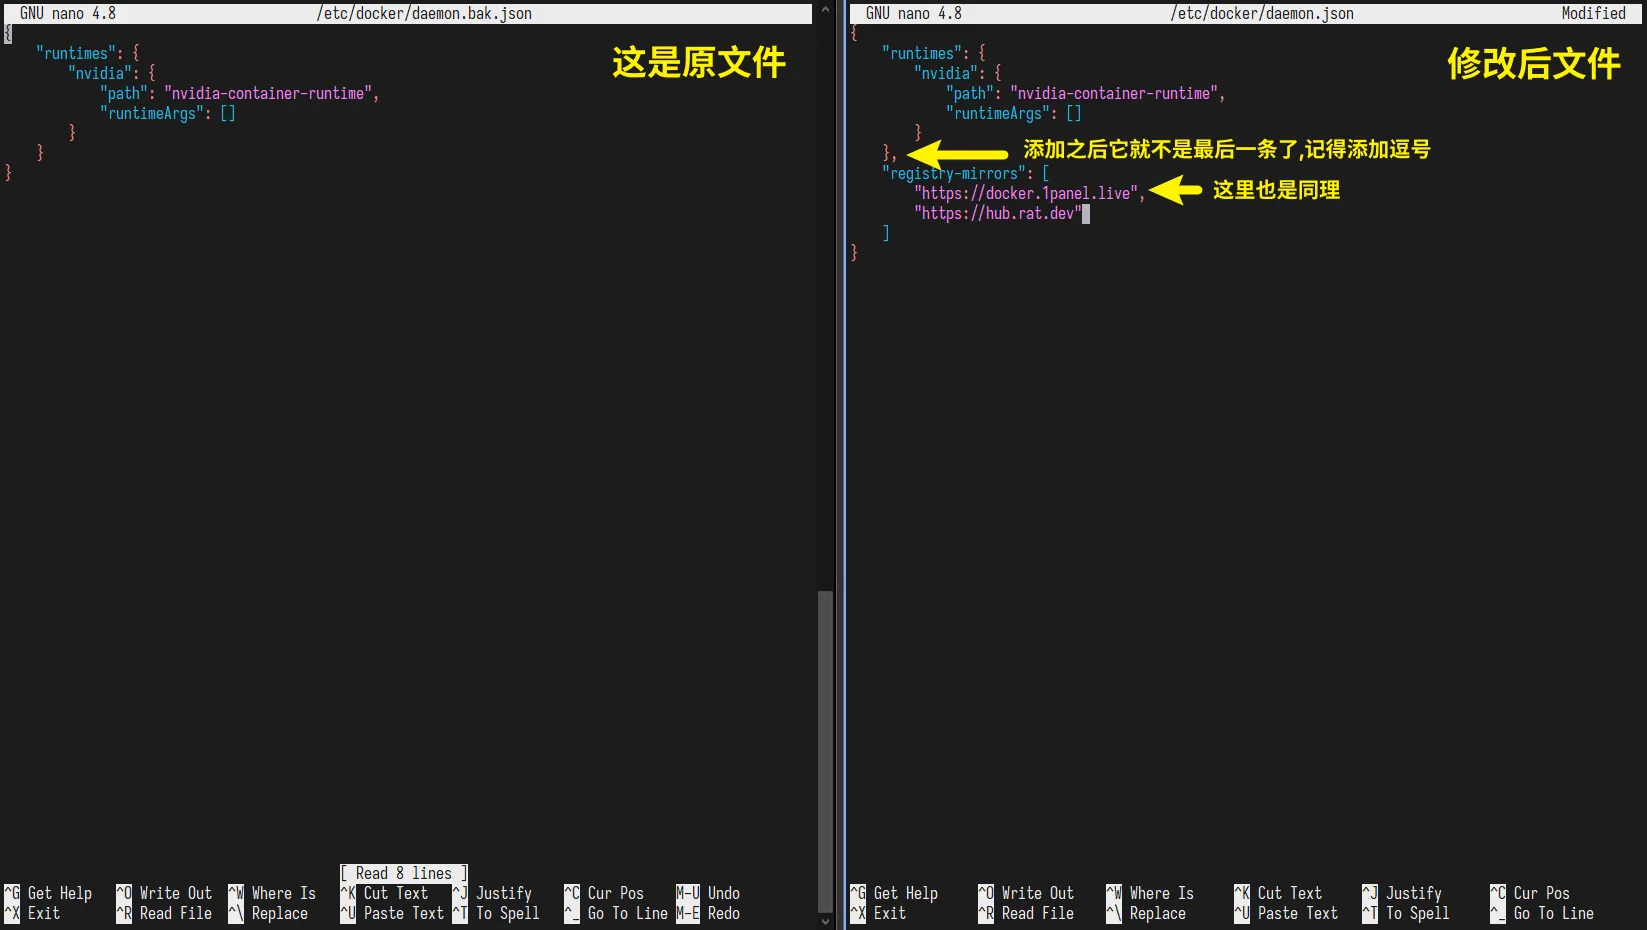Click final closing brace in left pane

pyautogui.click(x=8, y=173)
